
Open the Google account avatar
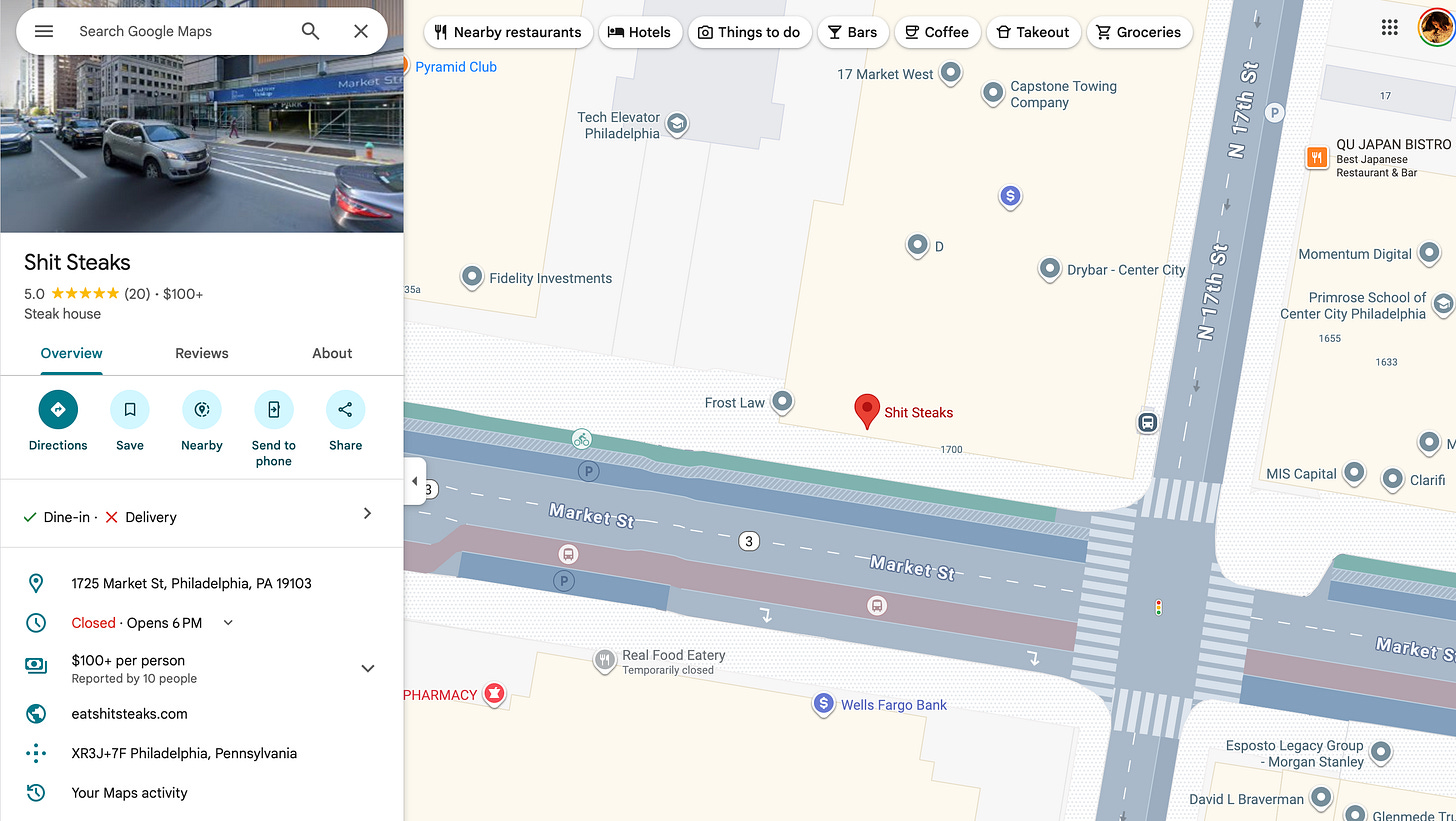pyautogui.click(x=1436, y=27)
